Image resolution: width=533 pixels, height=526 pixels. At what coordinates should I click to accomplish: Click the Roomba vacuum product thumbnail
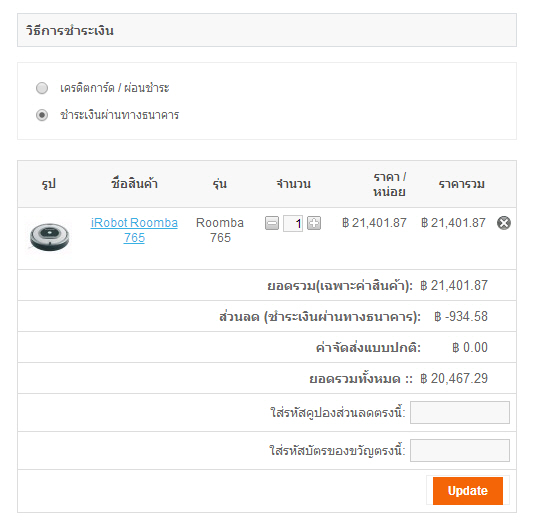pyautogui.click(x=49, y=237)
